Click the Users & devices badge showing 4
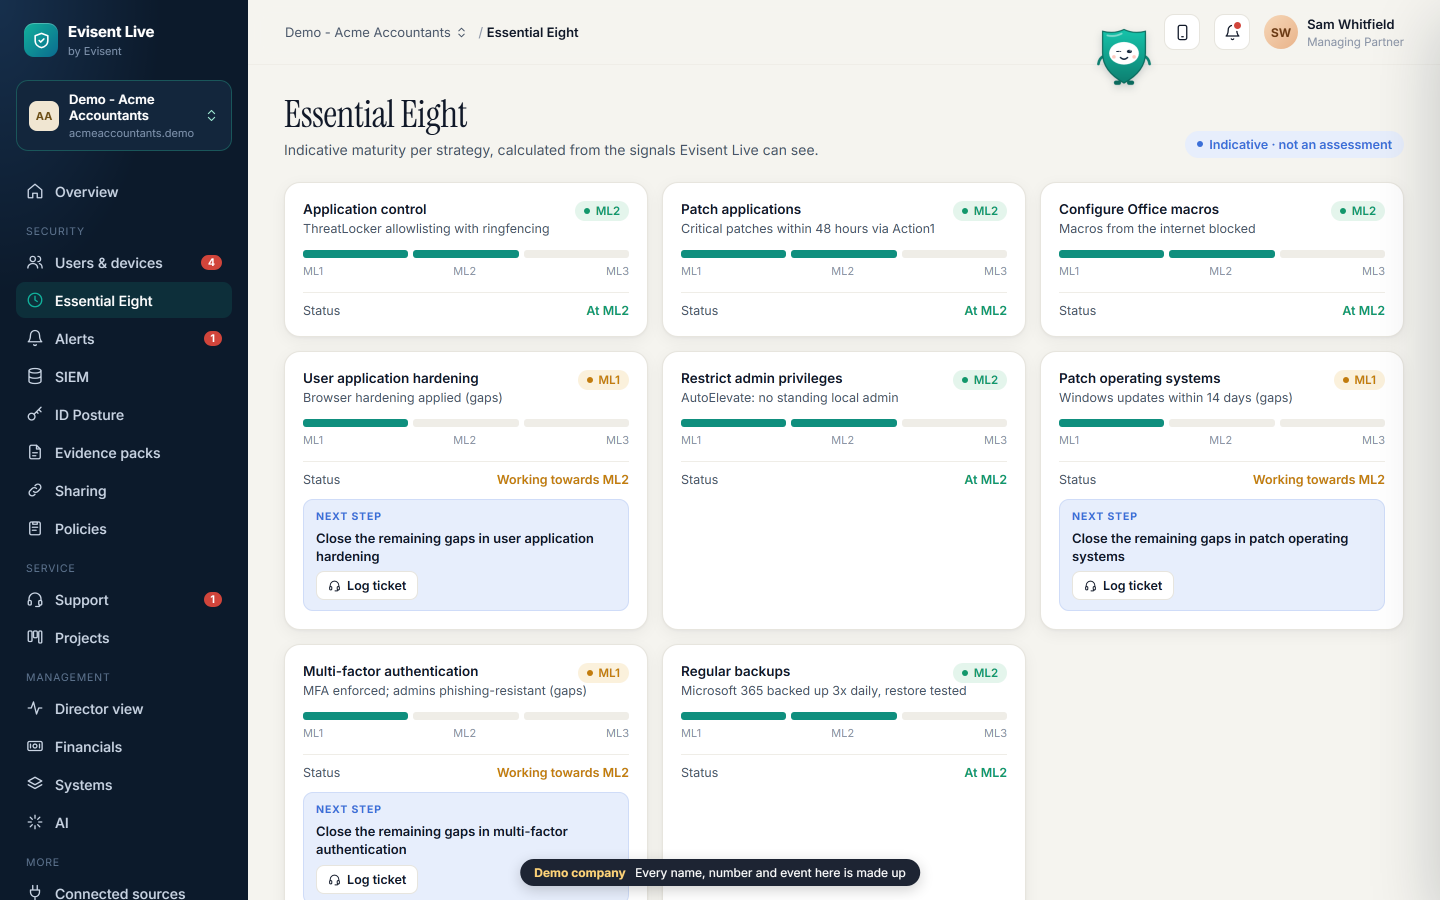Screen dimensions: 1440x900 tap(211, 263)
